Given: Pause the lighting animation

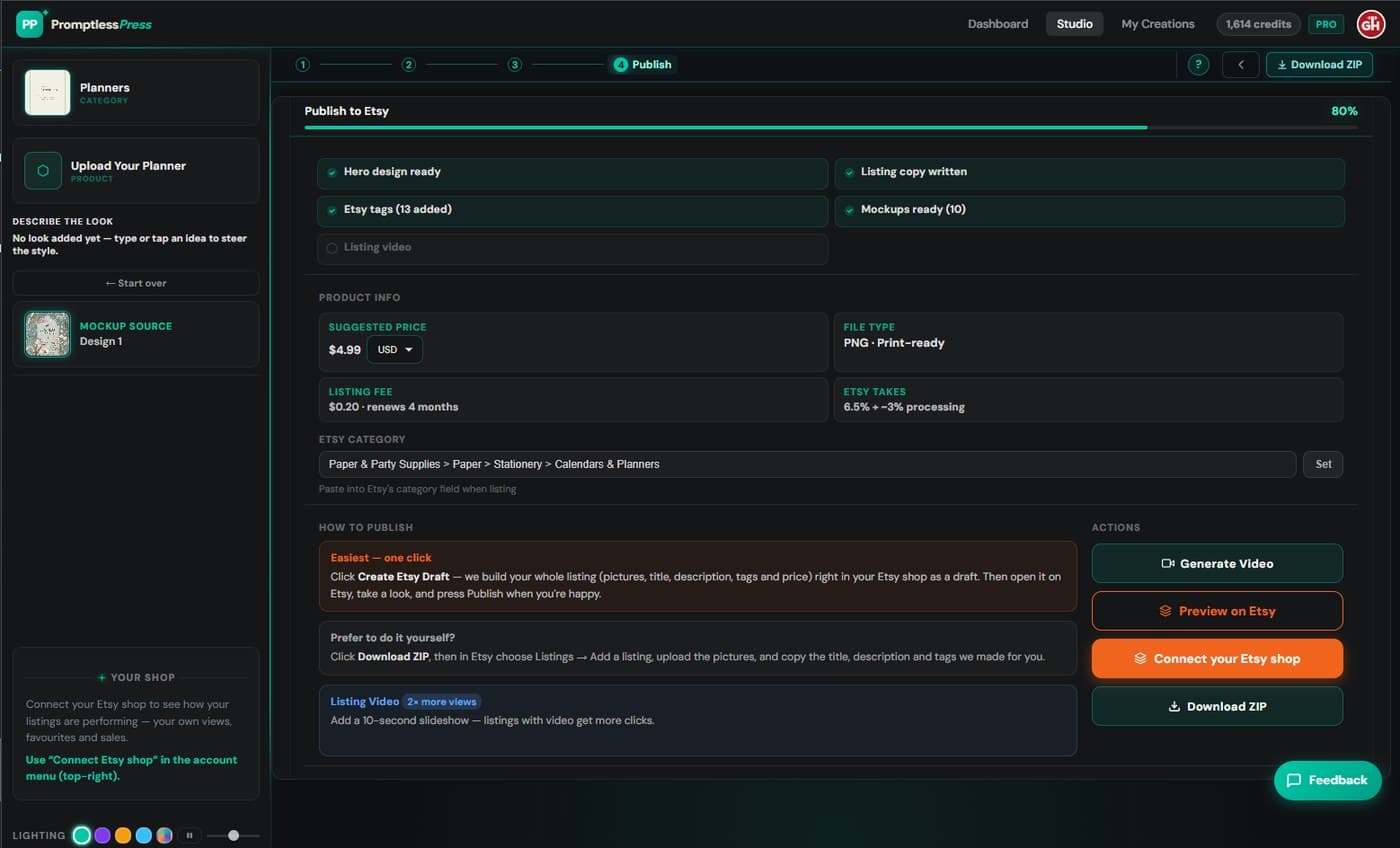Looking at the screenshot, I should coord(189,835).
